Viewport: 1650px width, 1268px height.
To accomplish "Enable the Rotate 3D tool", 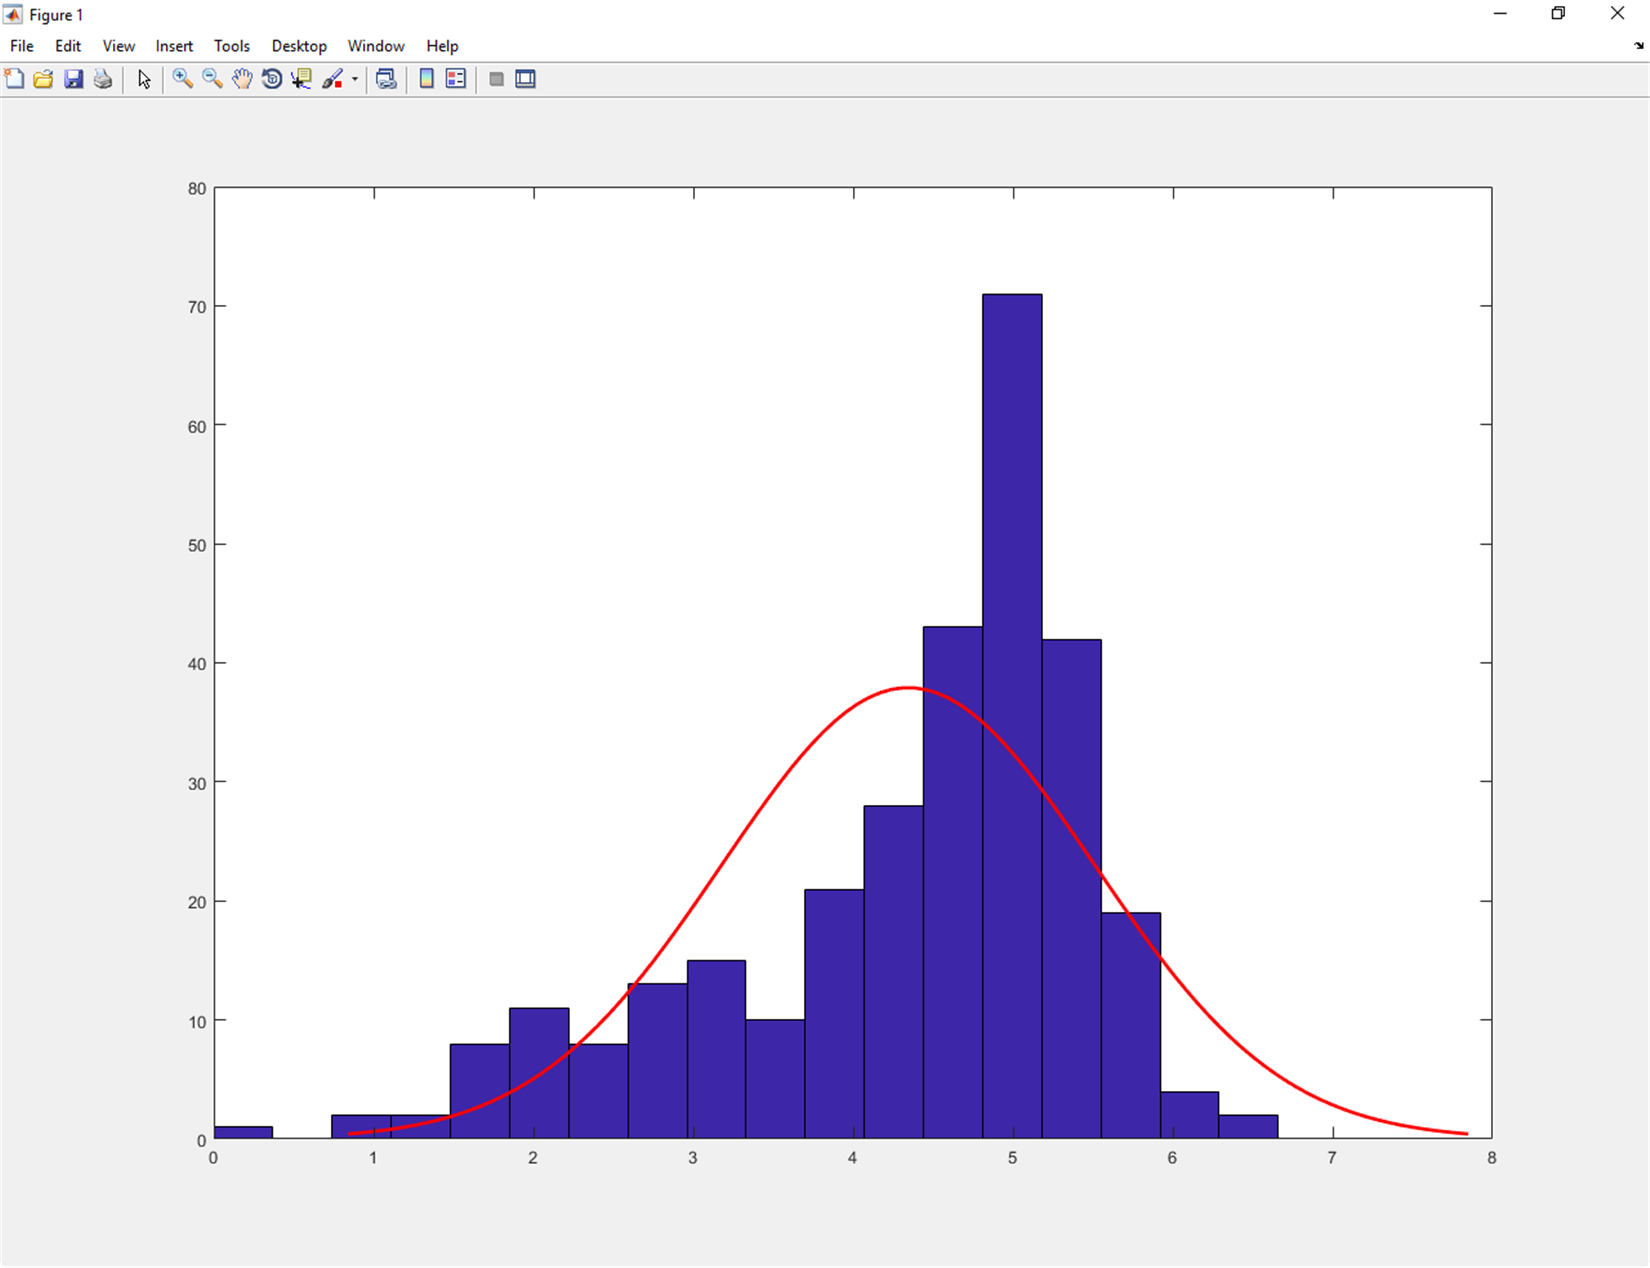I will coord(272,79).
